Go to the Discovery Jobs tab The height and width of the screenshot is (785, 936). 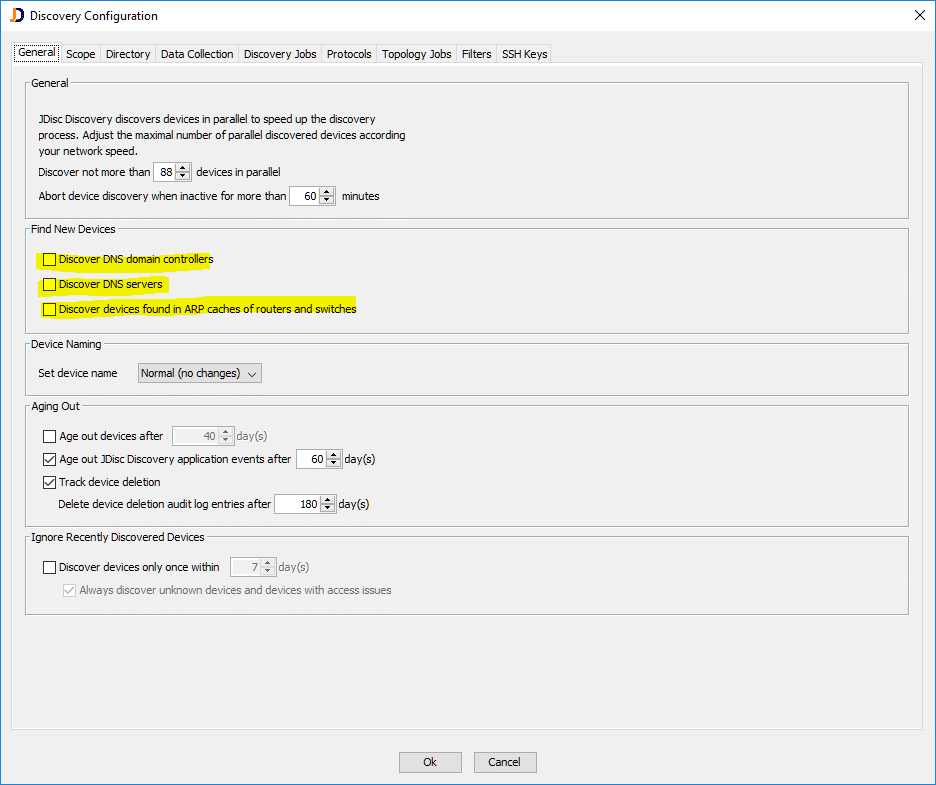coord(280,54)
